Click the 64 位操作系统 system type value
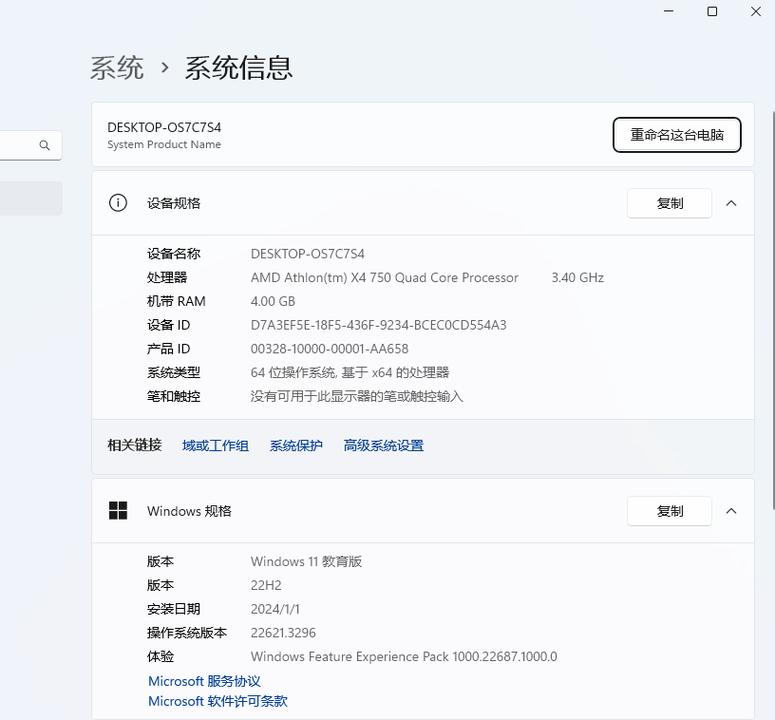 pyautogui.click(x=350, y=373)
